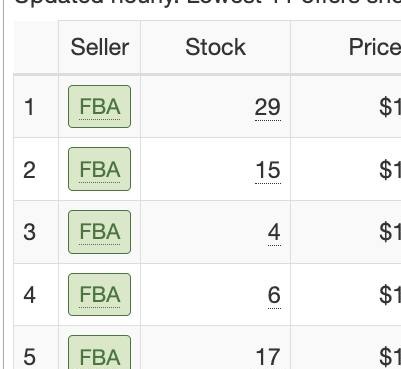Screen dimensions: 401x369
Task: Sort by the Seller column header
Action: click(x=99, y=47)
